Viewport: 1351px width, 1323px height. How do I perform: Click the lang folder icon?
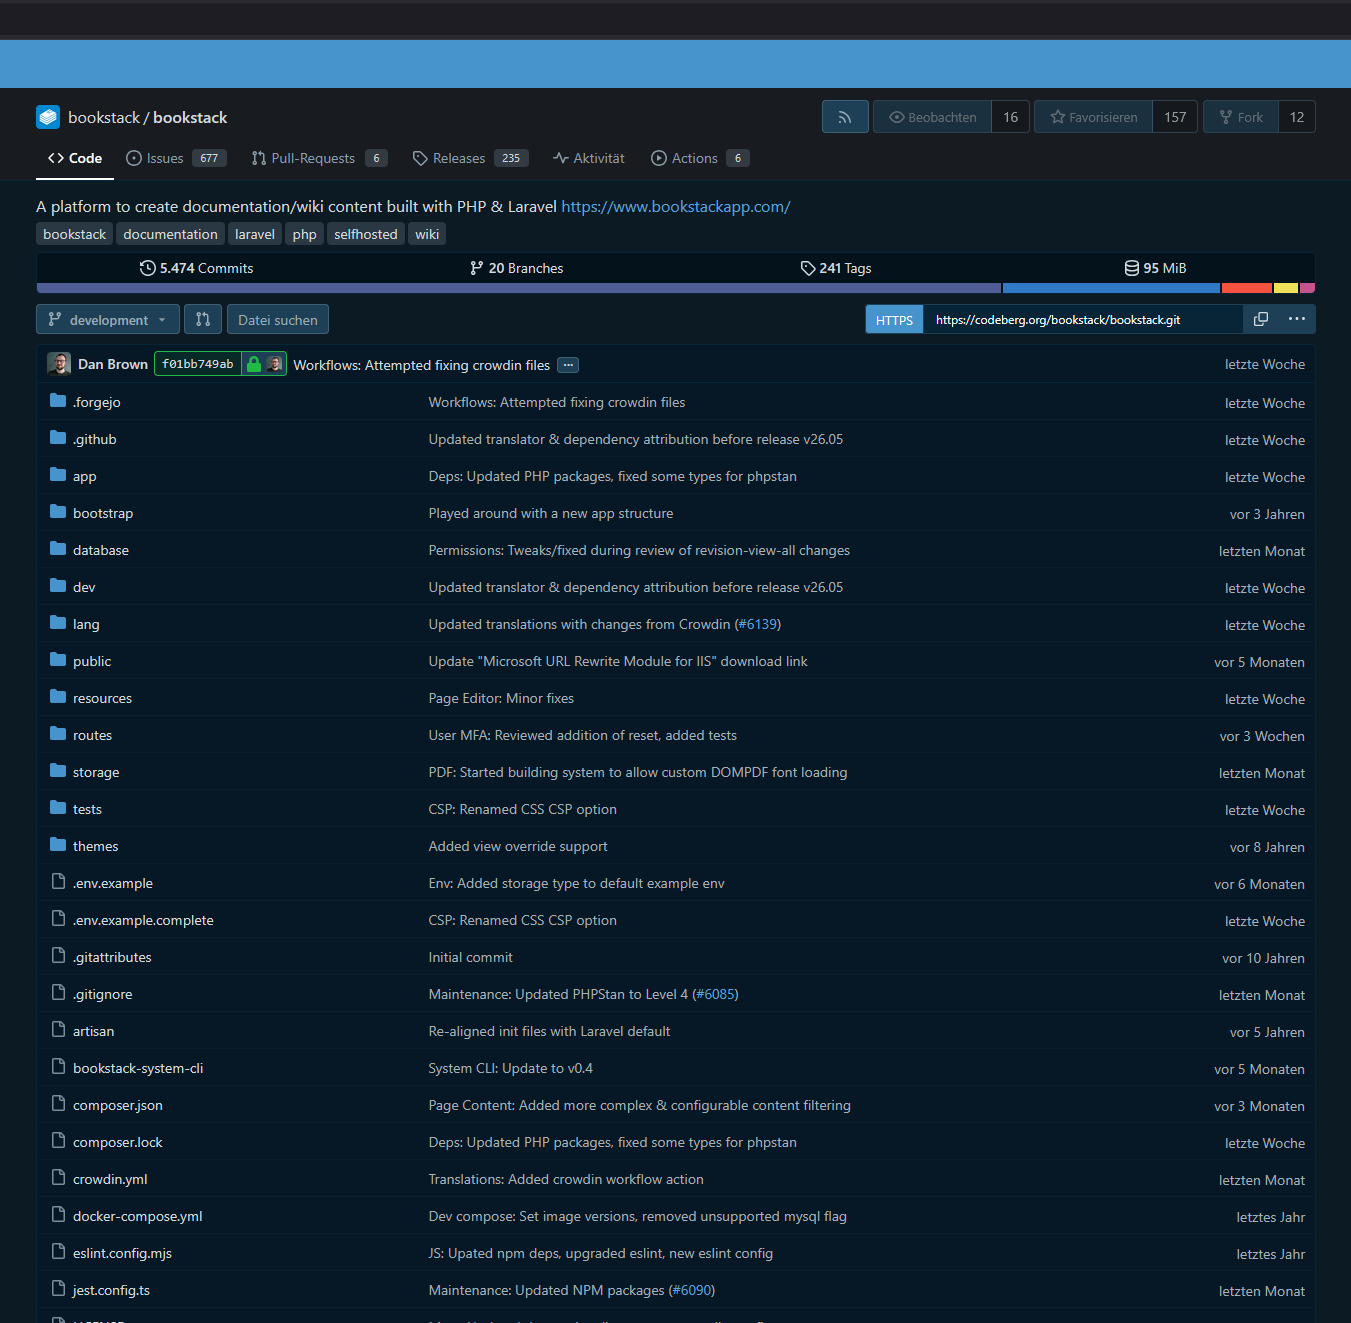pos(58,623)
